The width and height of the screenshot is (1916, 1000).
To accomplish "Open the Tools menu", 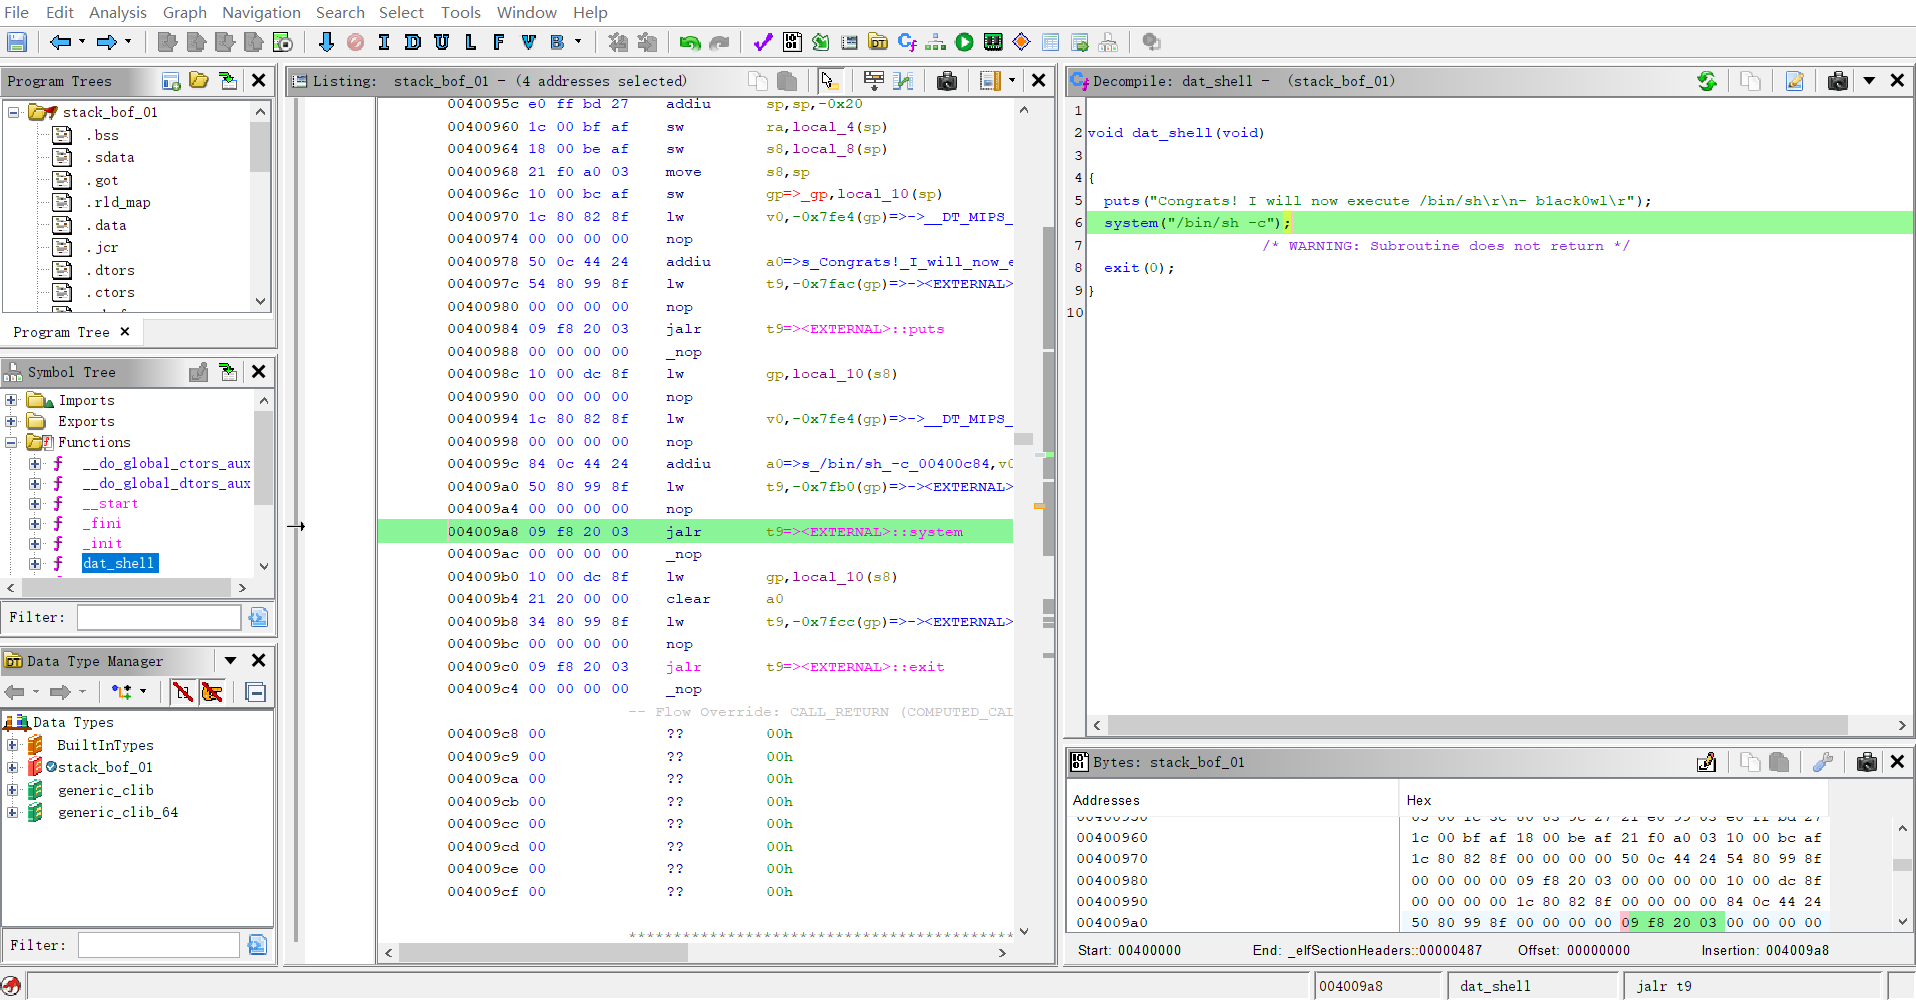I will (x=461, y=12).
